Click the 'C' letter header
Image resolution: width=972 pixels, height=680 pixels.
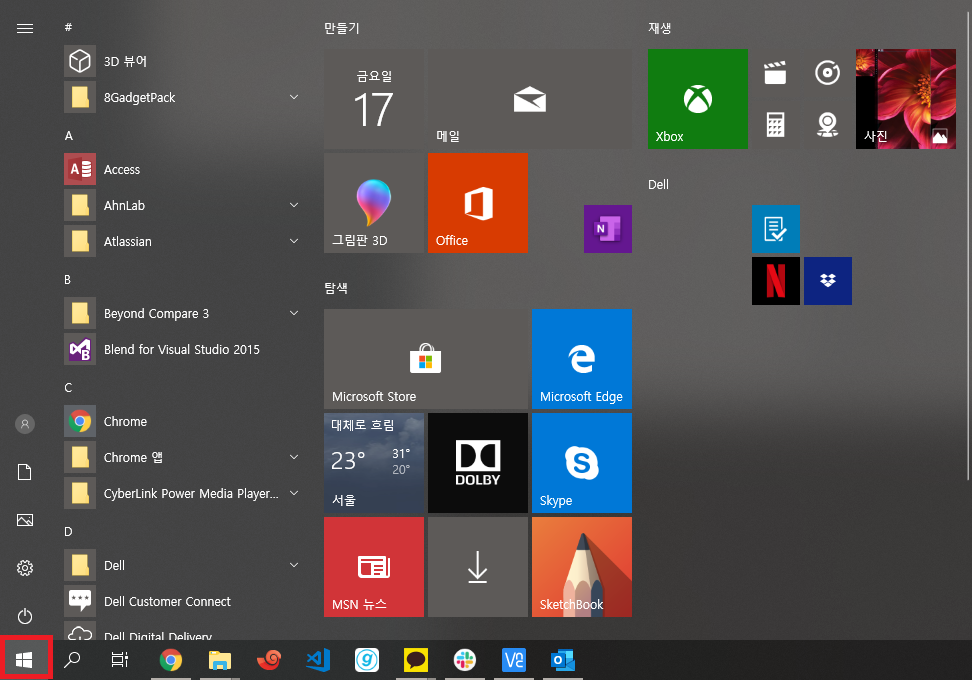pos(68,388)
